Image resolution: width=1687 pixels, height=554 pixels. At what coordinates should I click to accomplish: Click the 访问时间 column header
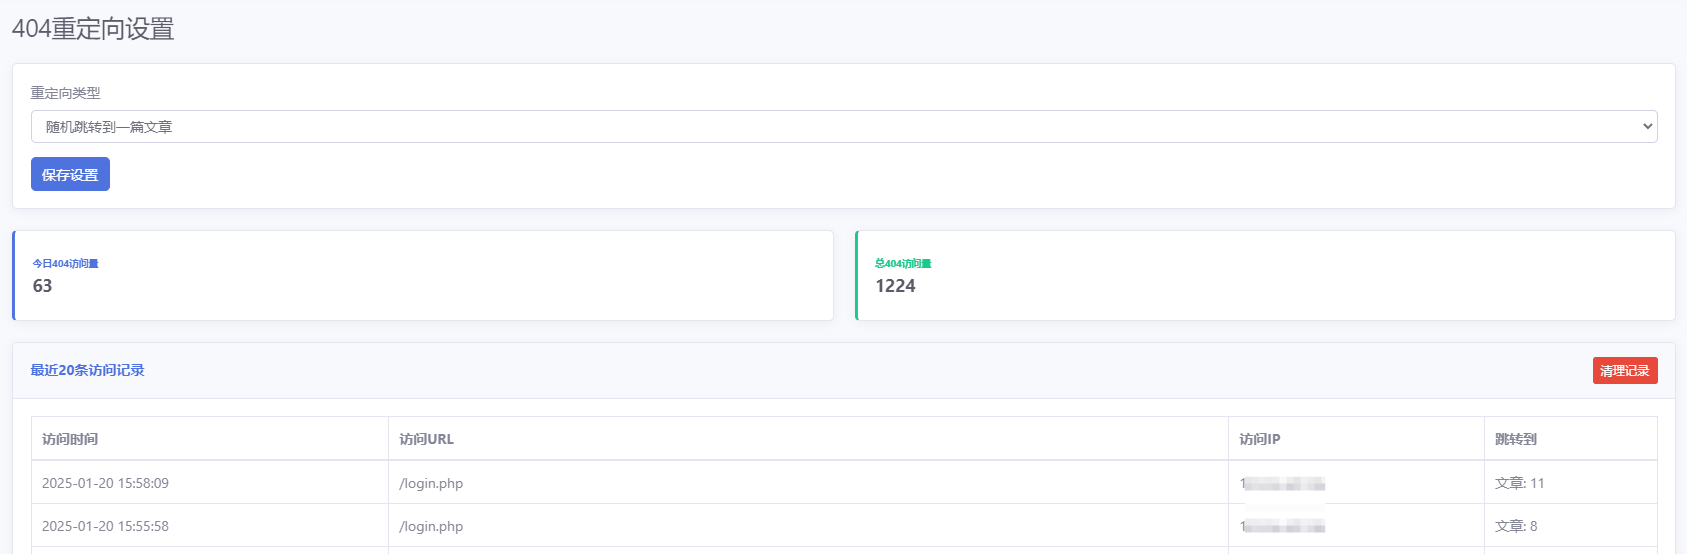click(x=70, y=439)
